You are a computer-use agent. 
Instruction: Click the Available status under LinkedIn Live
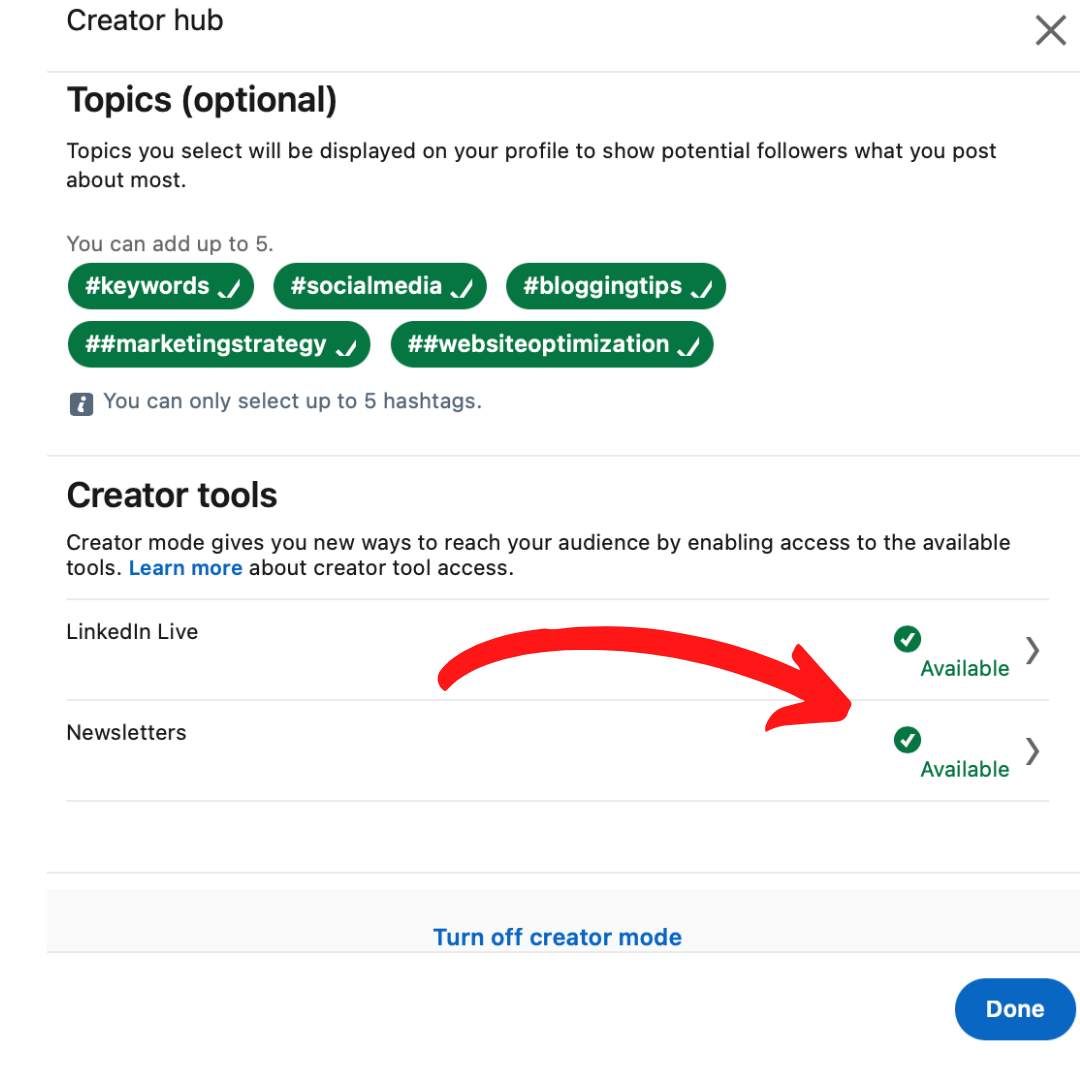pyautogui.click(x=964, y=669)
